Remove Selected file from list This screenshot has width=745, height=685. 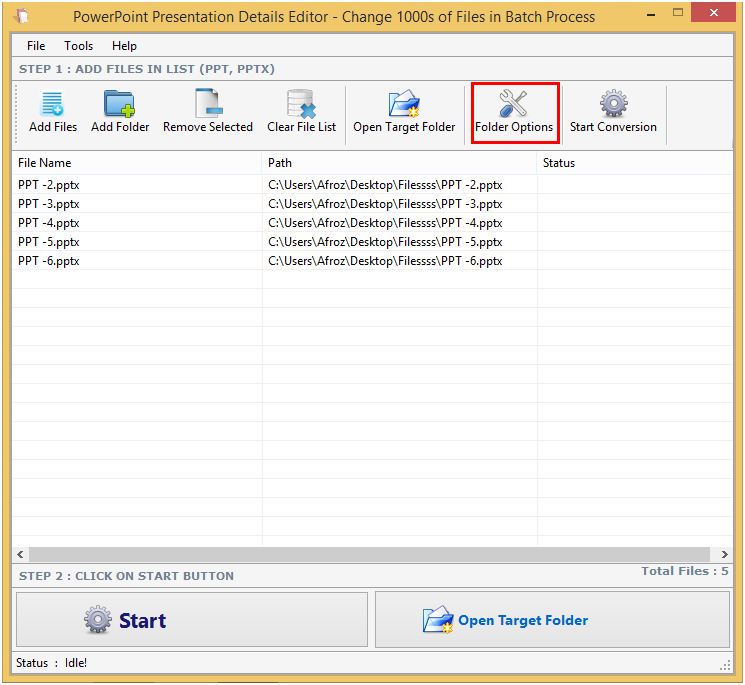208,113
